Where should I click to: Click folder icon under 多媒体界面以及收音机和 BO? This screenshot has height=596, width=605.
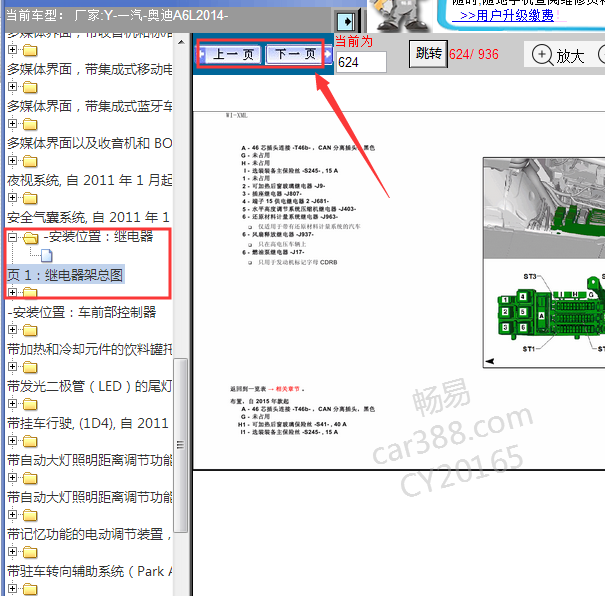(x=30, y=161)
